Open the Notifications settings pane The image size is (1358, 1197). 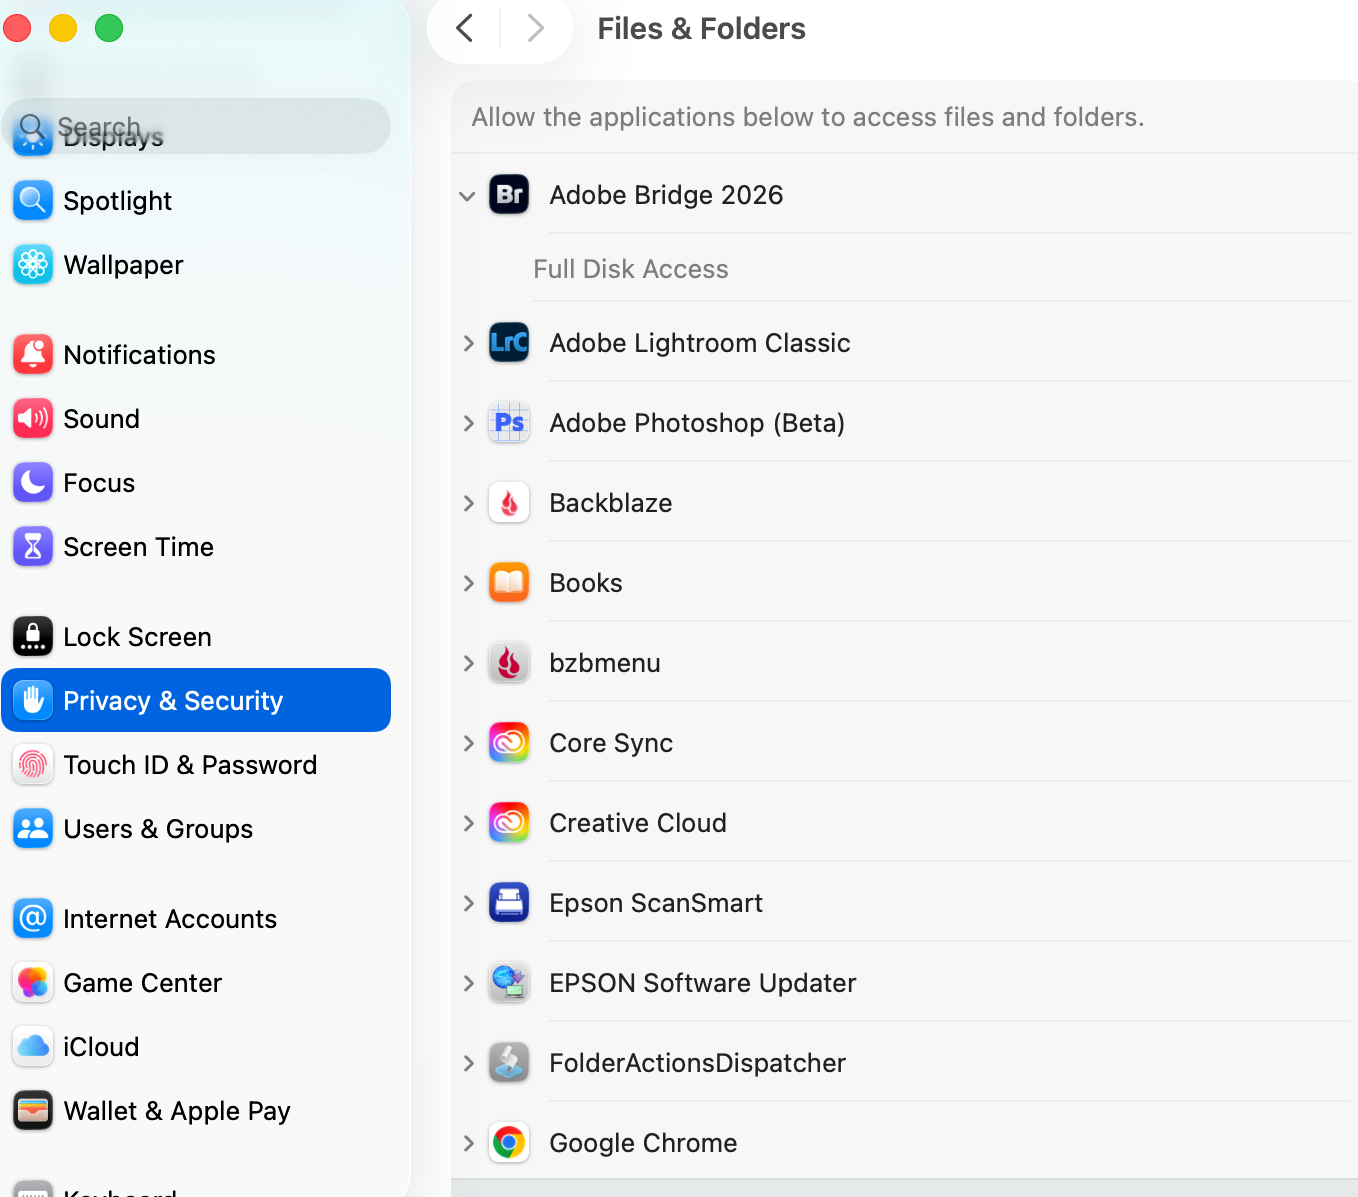139,355
